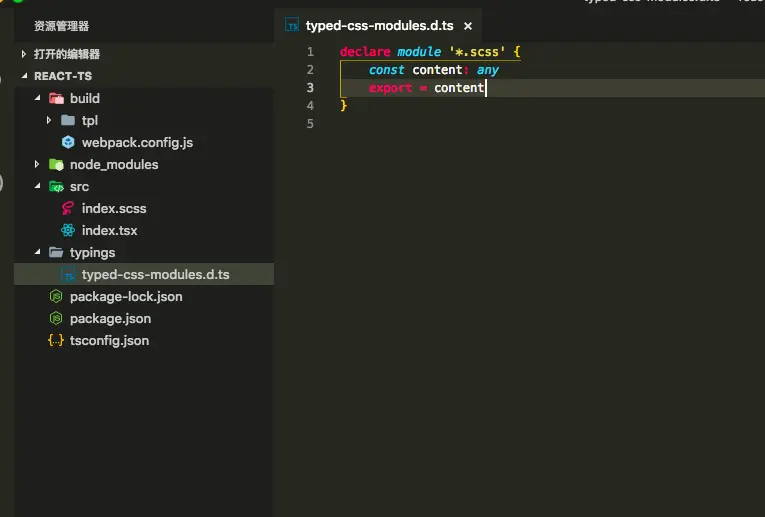Click the Sass icon beside index.scss
Screen dimensions: 765x517
point(68,209)
